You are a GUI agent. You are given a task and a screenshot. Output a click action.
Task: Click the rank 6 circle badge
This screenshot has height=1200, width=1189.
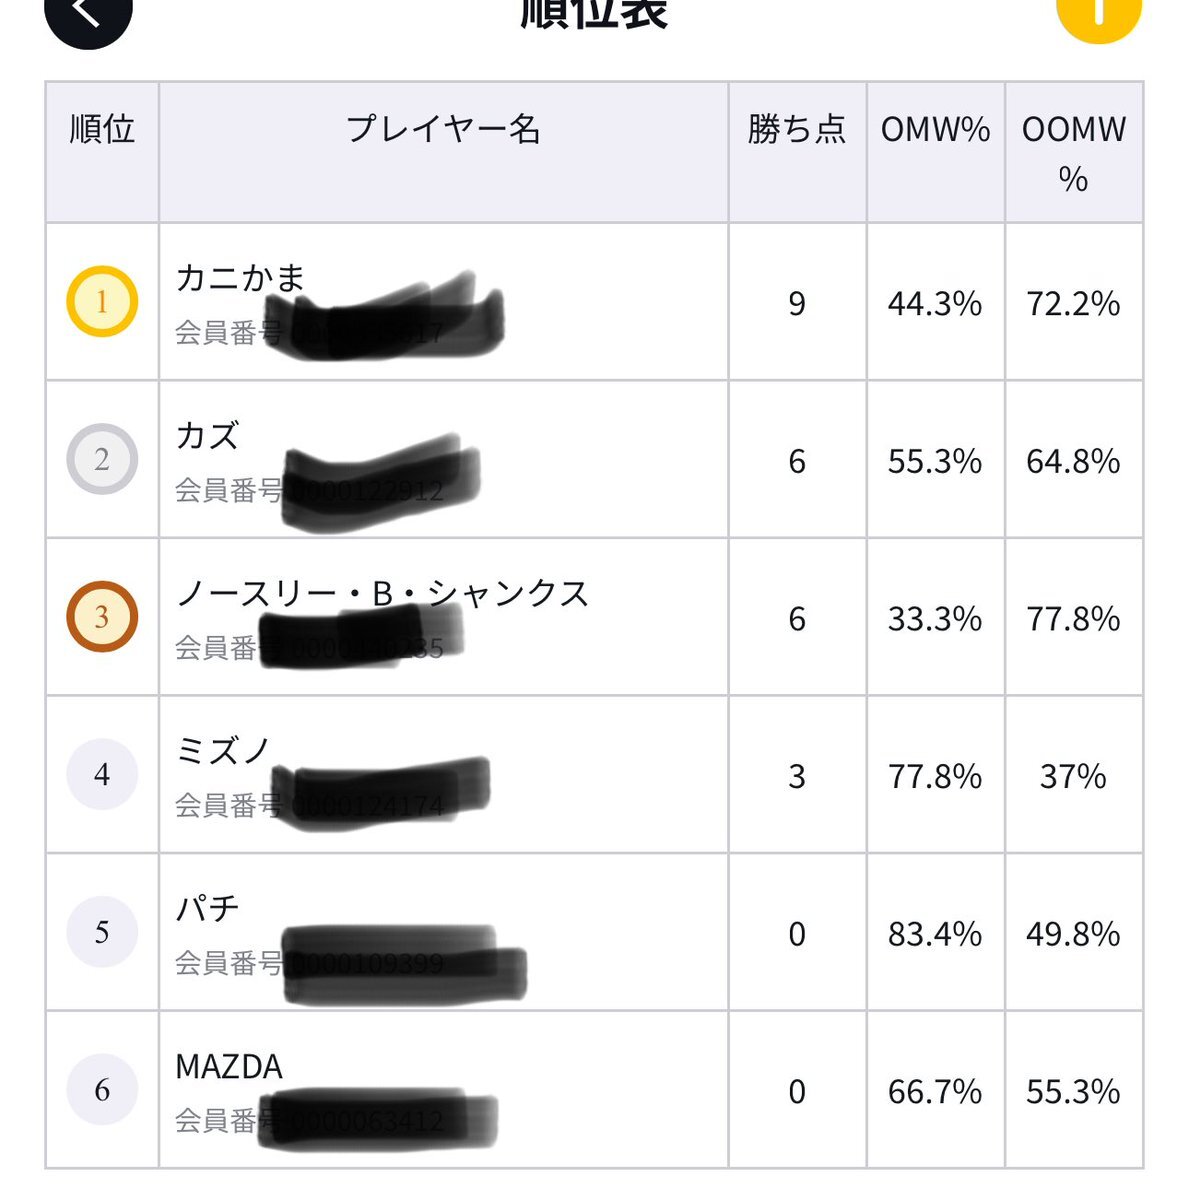point(102,1089)
